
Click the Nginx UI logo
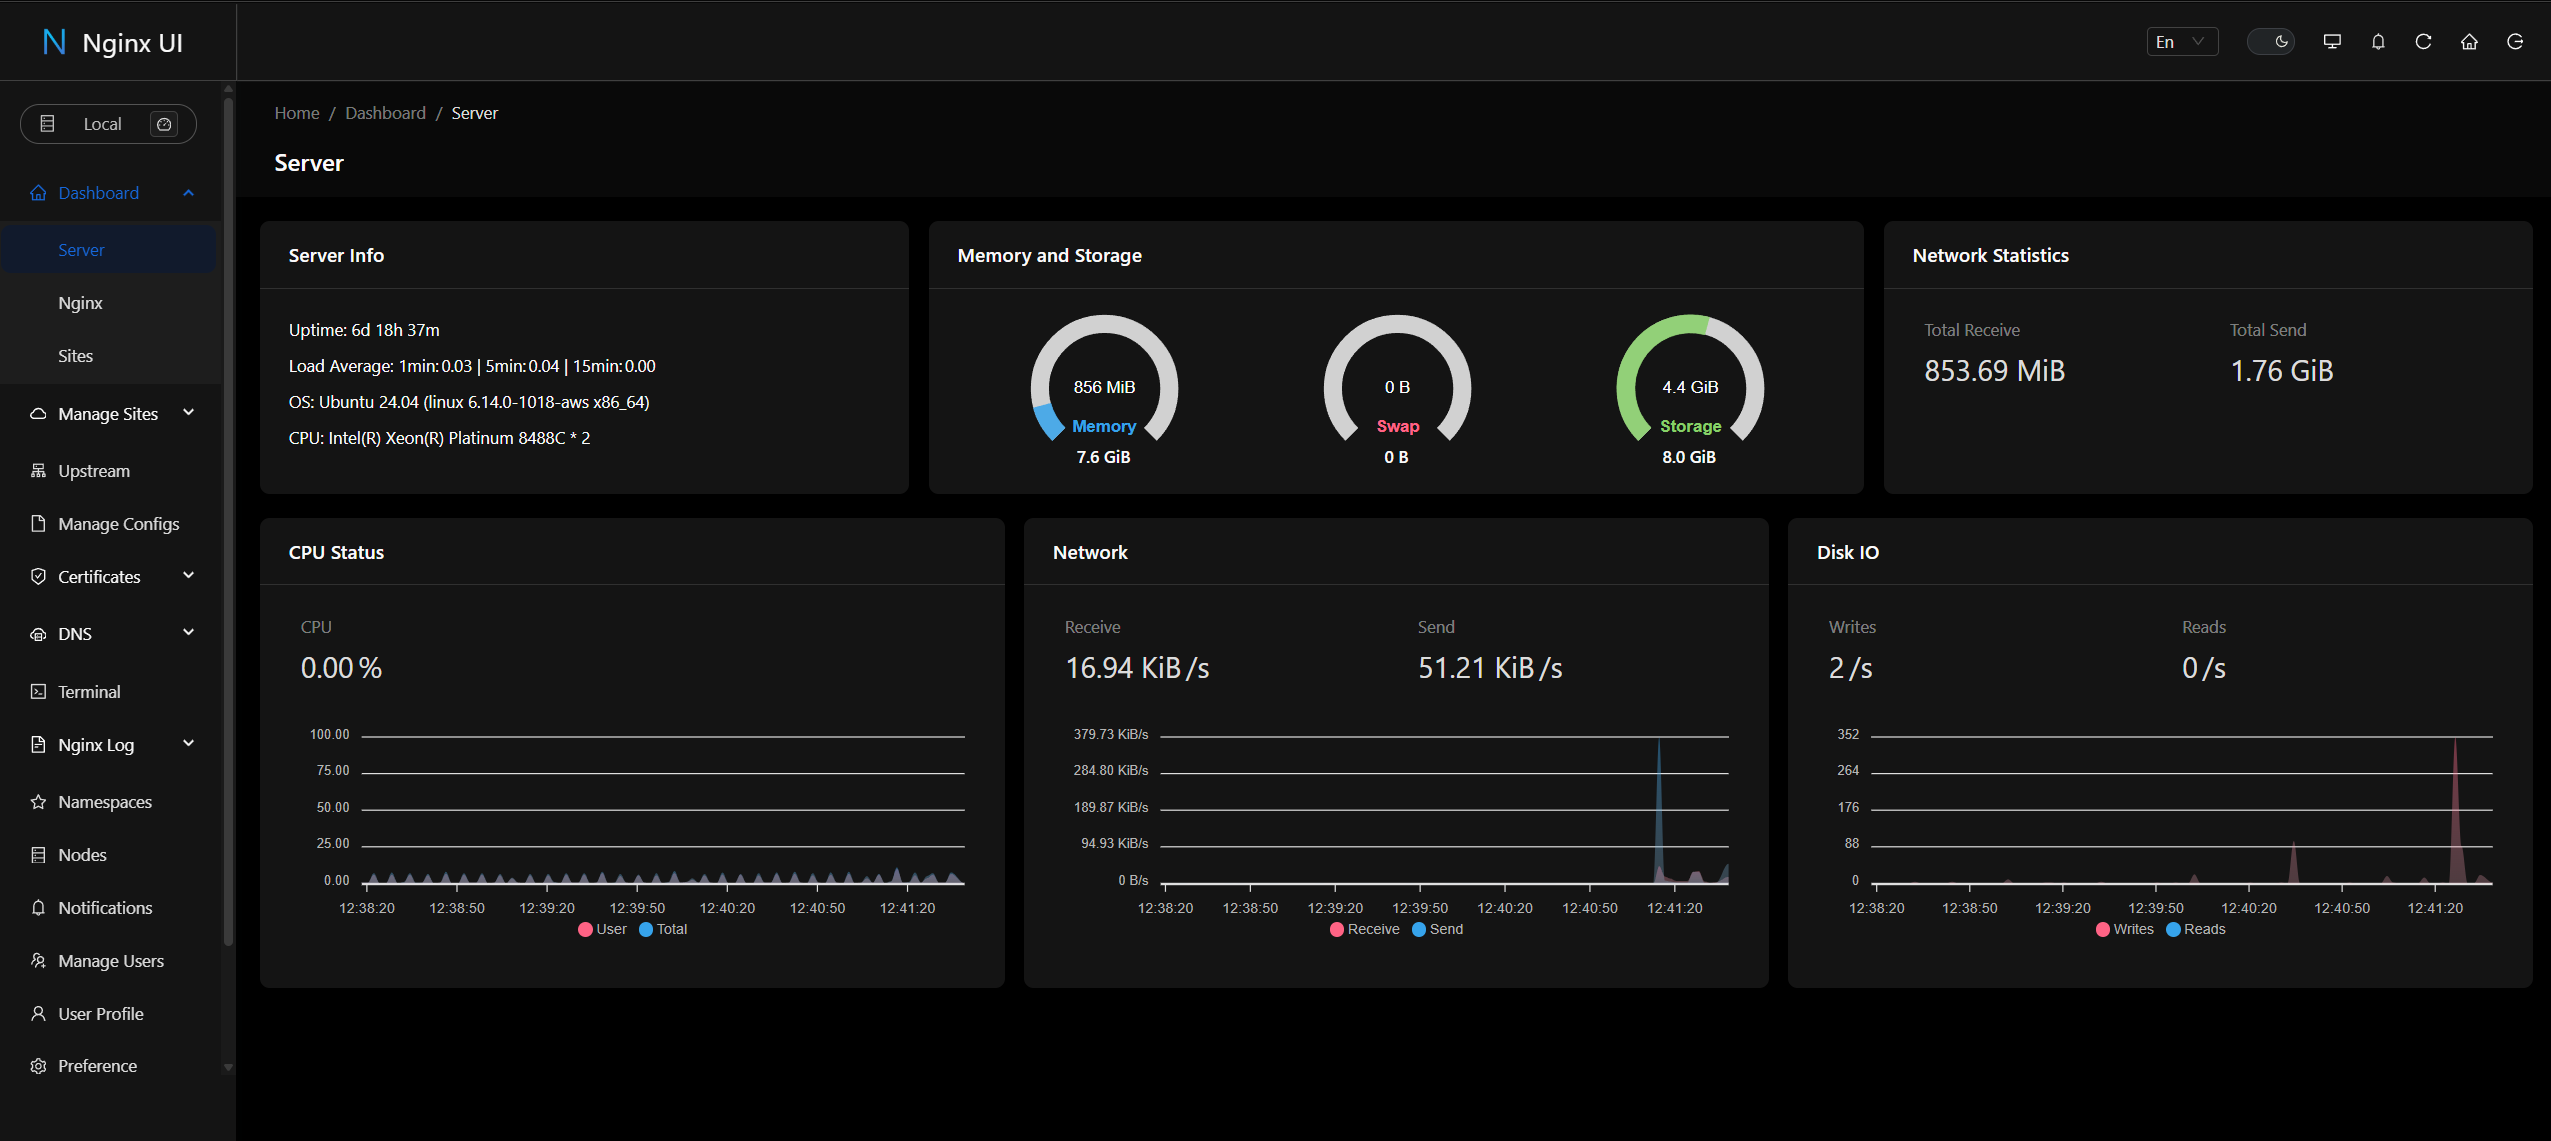click(113, 42)
